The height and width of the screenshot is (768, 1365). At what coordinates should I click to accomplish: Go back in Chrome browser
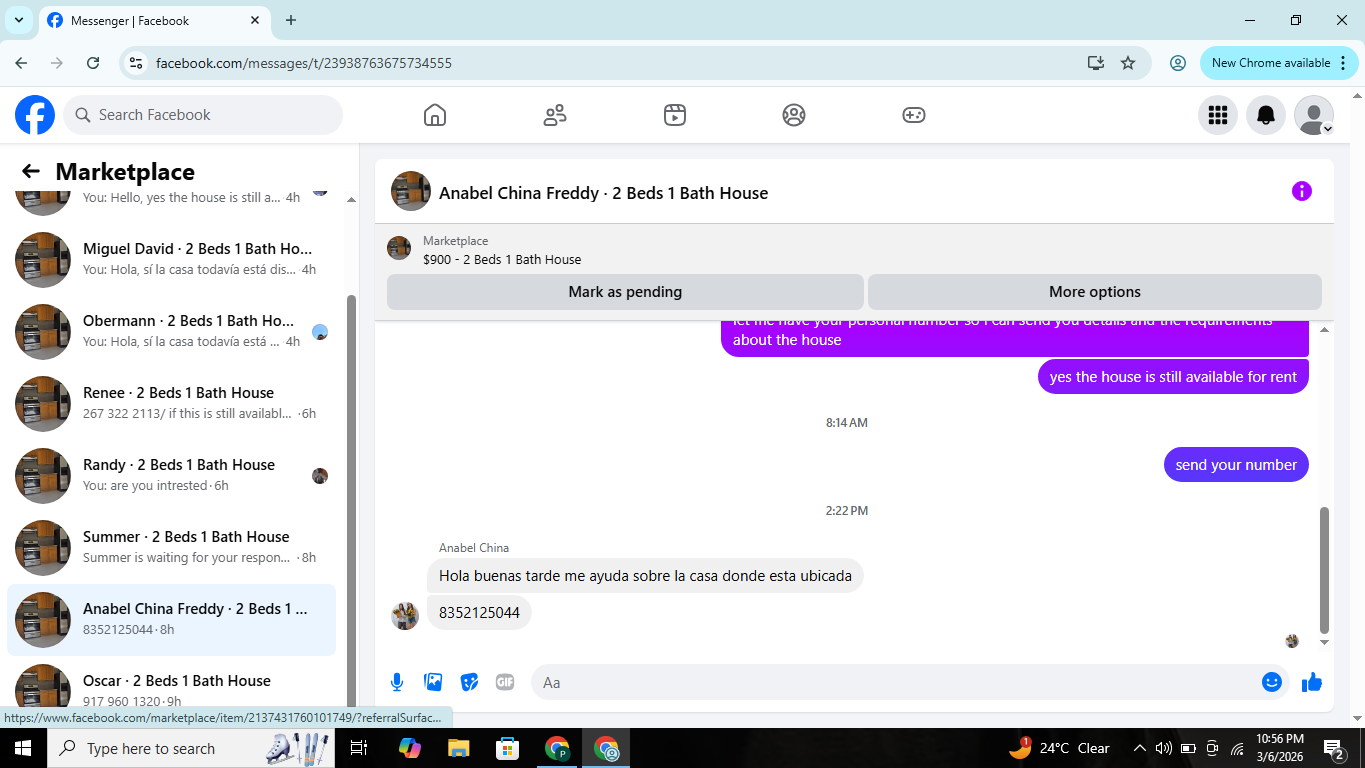click(21, 63)
